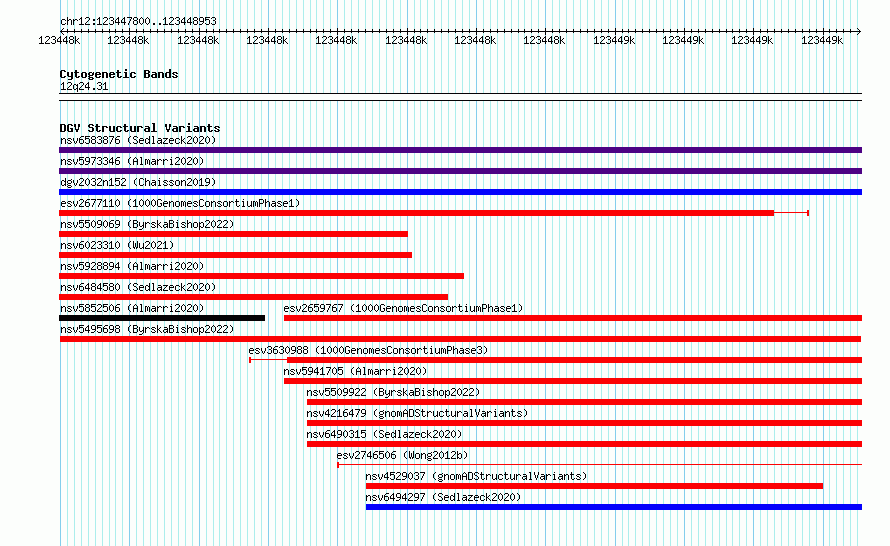Click the red bar under nsv5495698
This screenshot has height=546, width=890.
pyautogui.click(x=460, y=339)
